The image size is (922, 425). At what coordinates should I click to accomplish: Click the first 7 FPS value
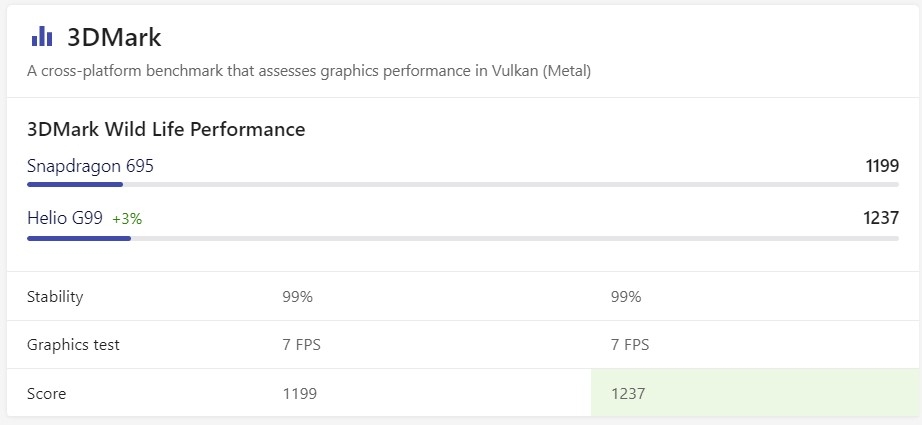[x=301, y=345]
